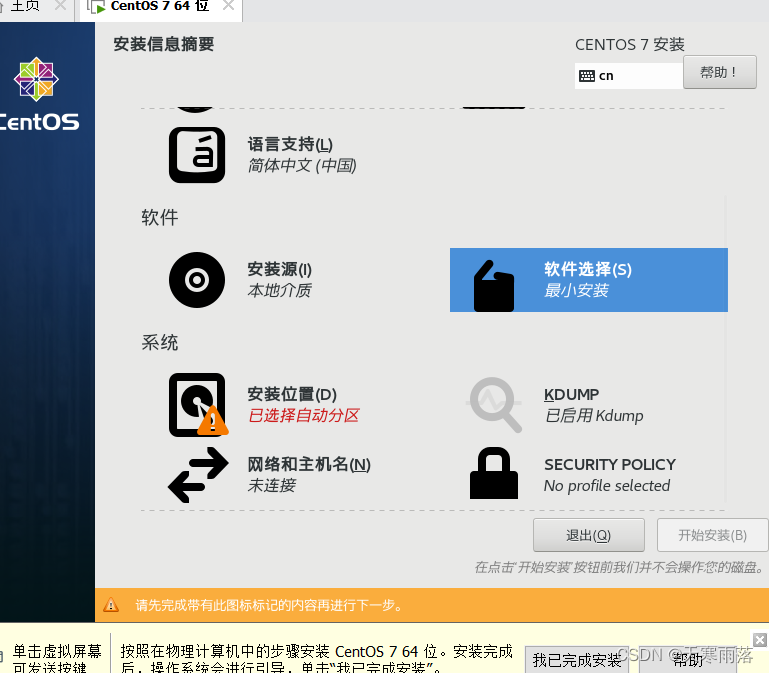Select the Software Selection (软件选择) package icon

493,285
